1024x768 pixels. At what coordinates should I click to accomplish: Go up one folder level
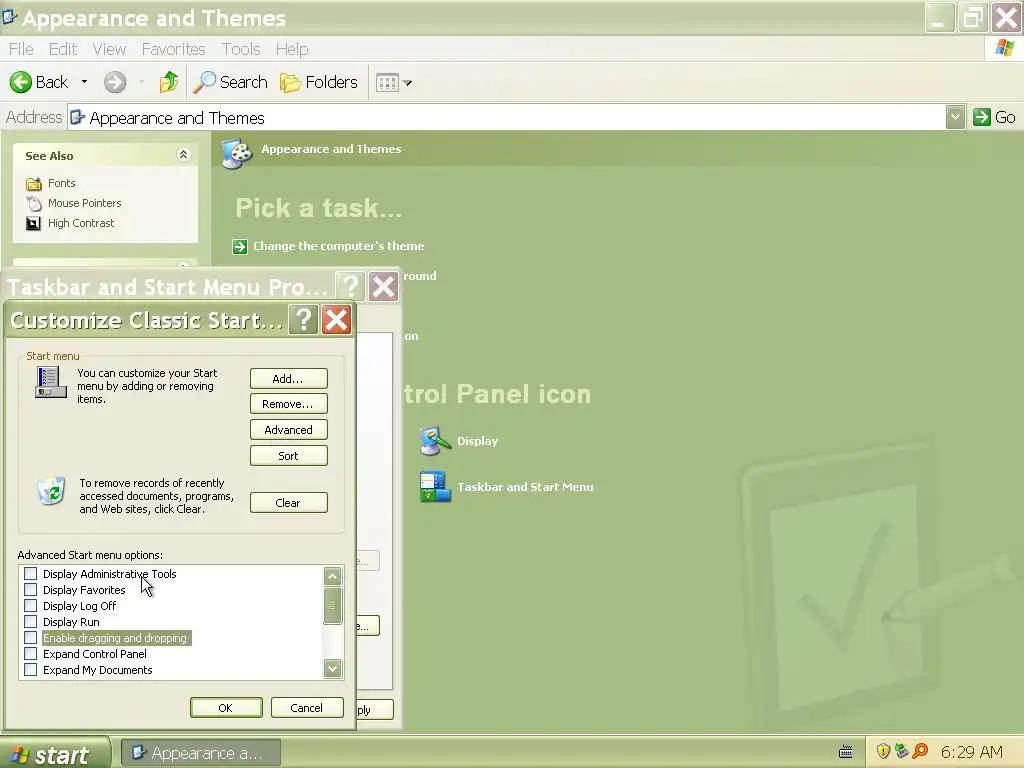coord(168,82)
